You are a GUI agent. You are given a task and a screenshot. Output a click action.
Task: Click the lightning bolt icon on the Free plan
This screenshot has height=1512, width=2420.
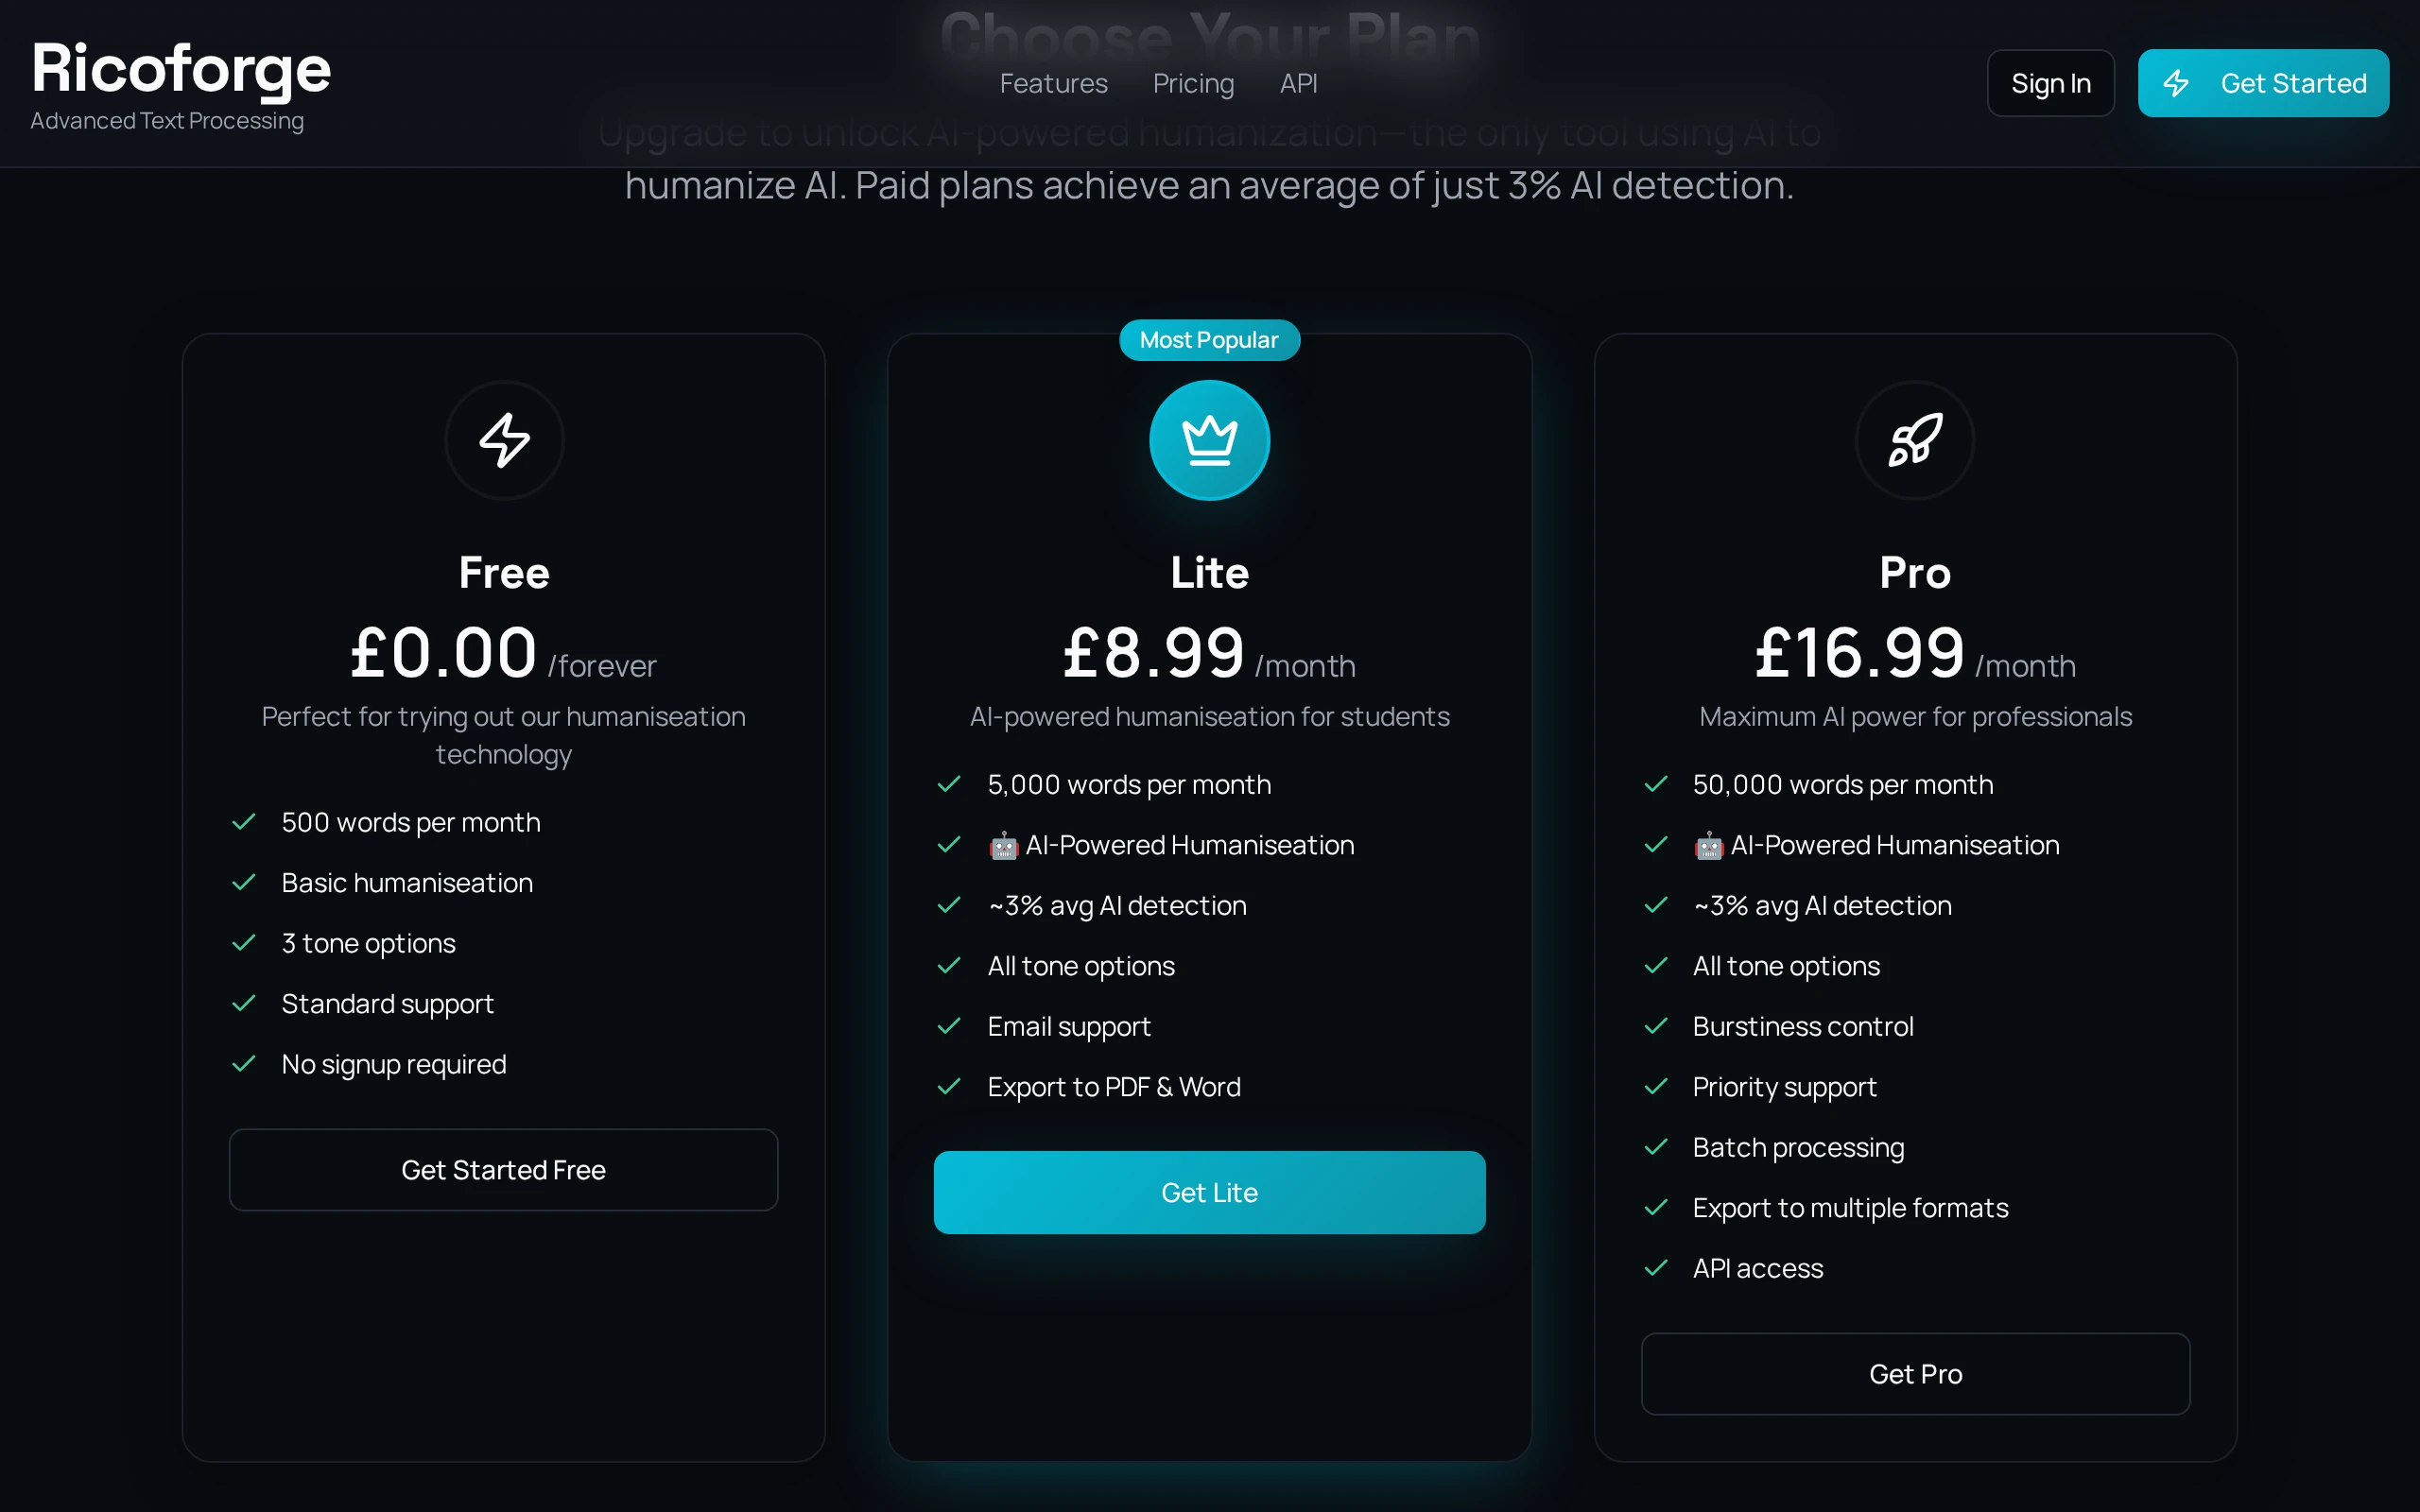coord(503,440)
